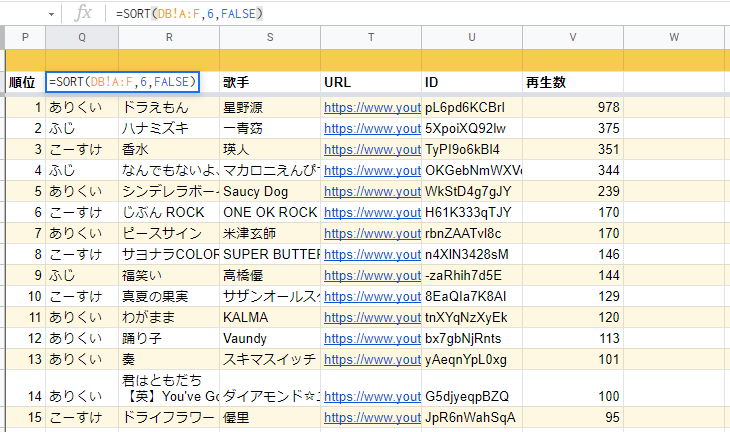Click the 順位 header cell
Image resolution: width=730 pixels, height=432 pixels.
click(24, 82)
